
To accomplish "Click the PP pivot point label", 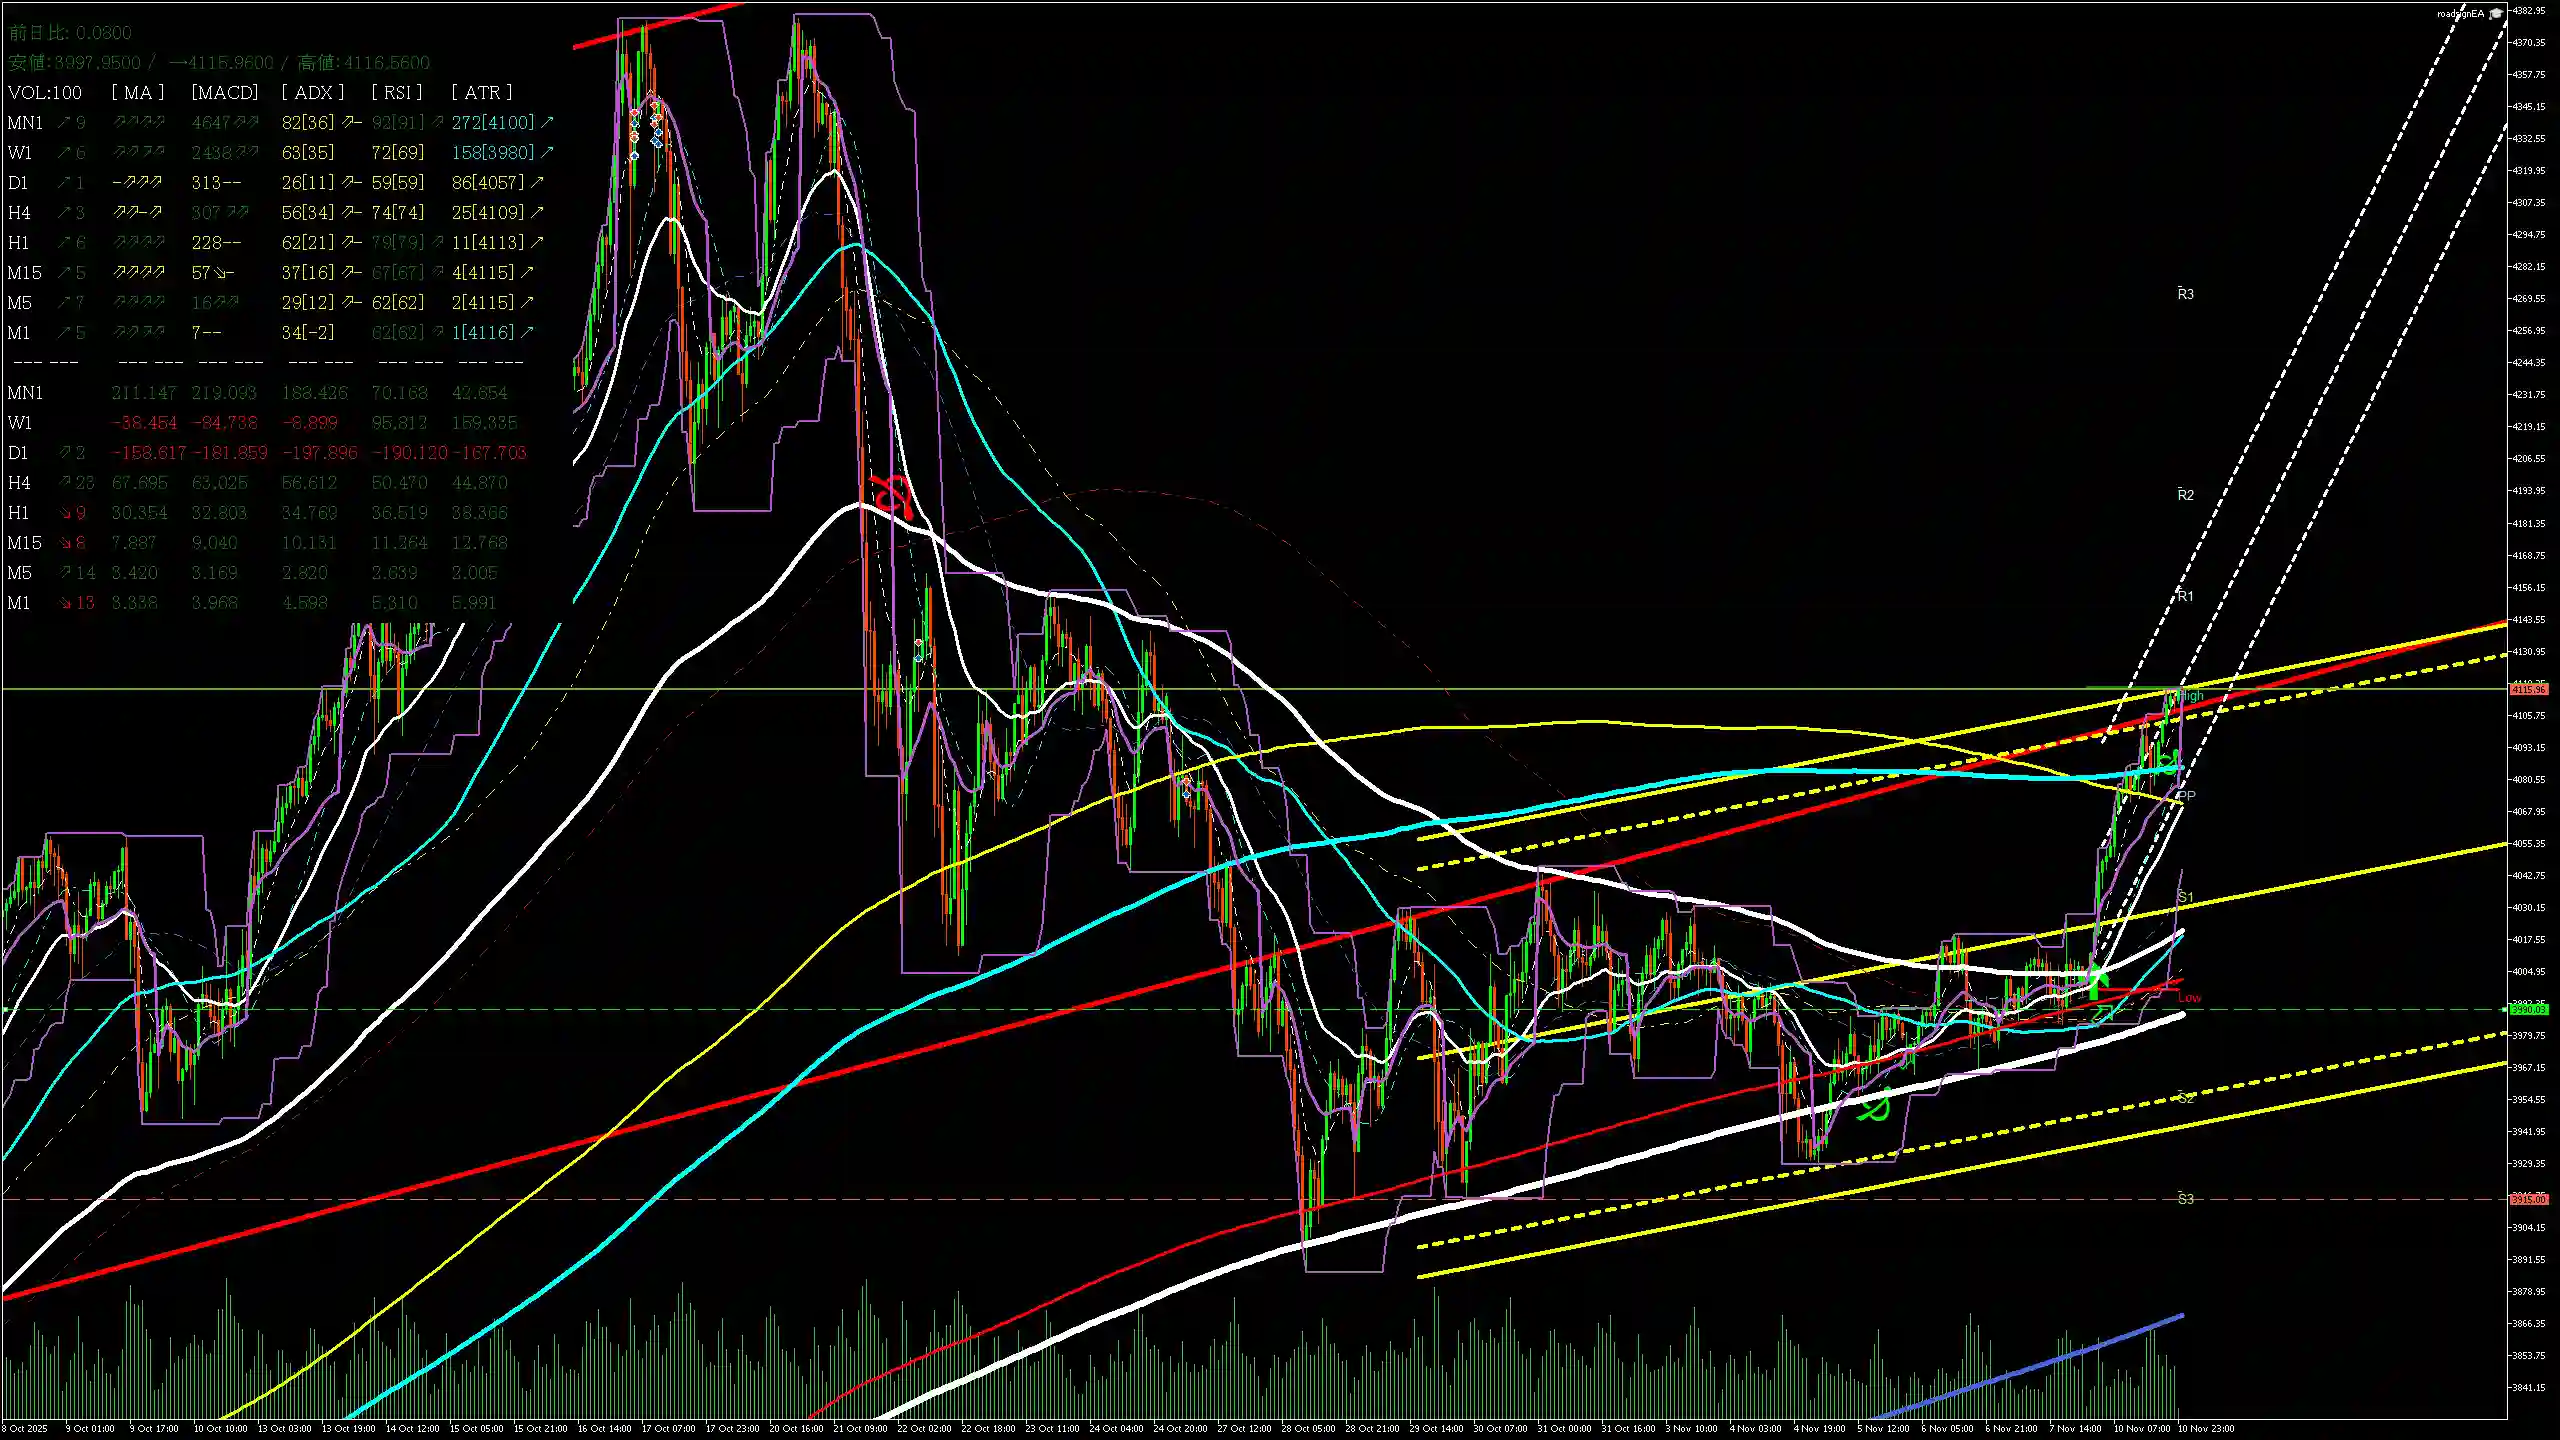I will coord(2186,796).
